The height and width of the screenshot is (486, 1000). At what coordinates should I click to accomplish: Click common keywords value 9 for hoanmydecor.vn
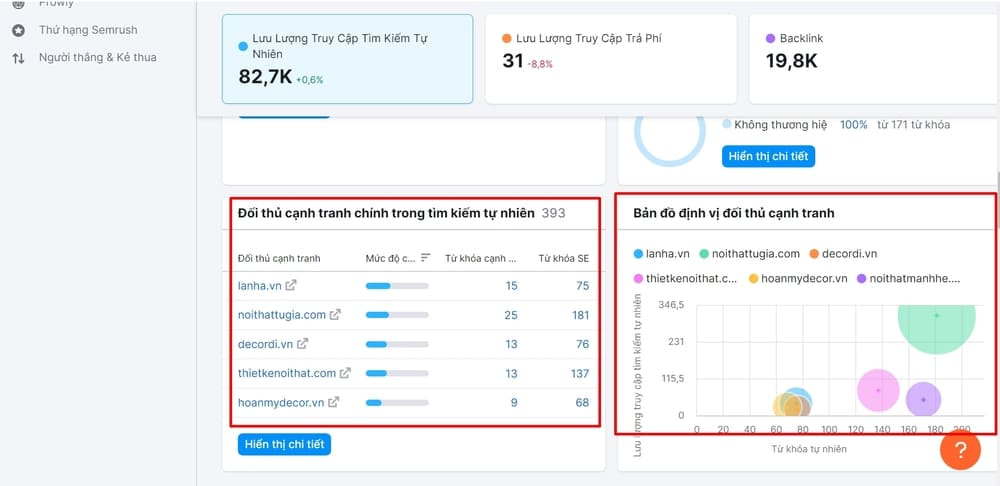[x=514, y=402]
